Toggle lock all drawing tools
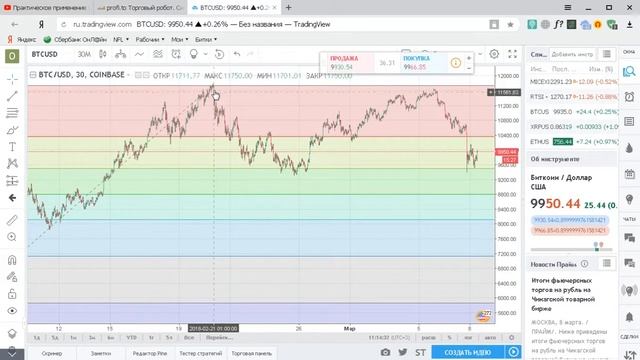 [x=12, y=294]
